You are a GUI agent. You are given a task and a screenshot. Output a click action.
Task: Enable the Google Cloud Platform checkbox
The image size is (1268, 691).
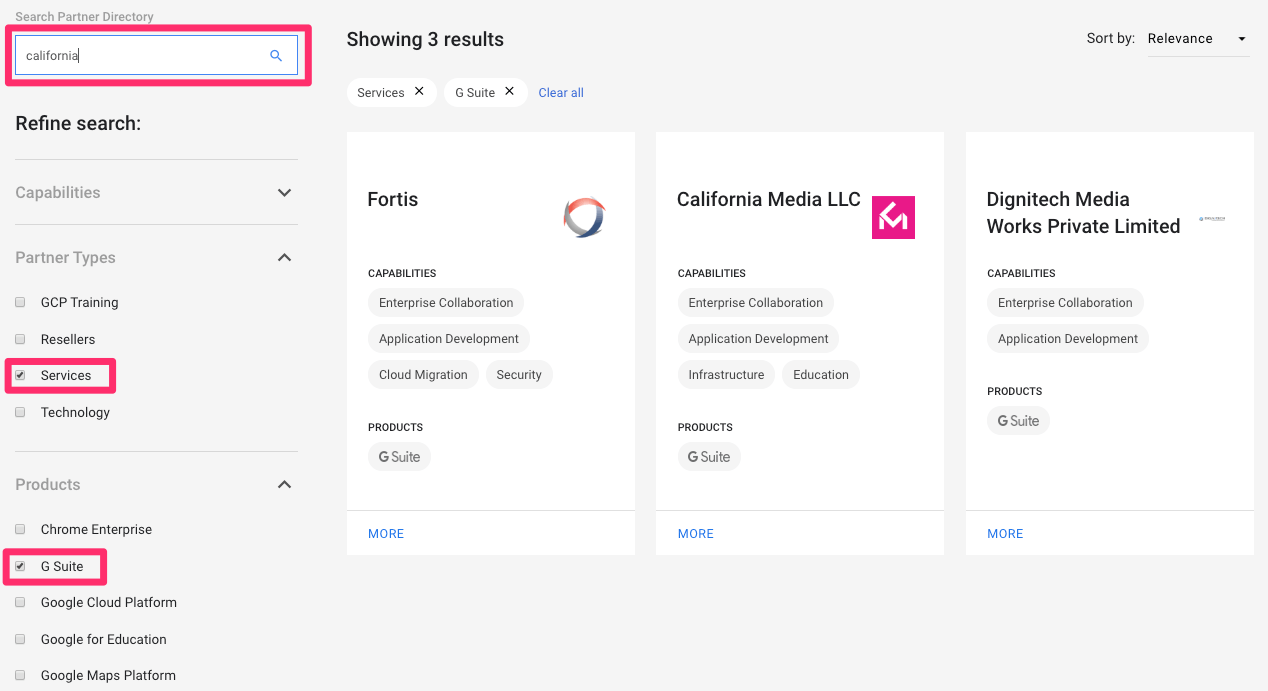coord(20,602)
